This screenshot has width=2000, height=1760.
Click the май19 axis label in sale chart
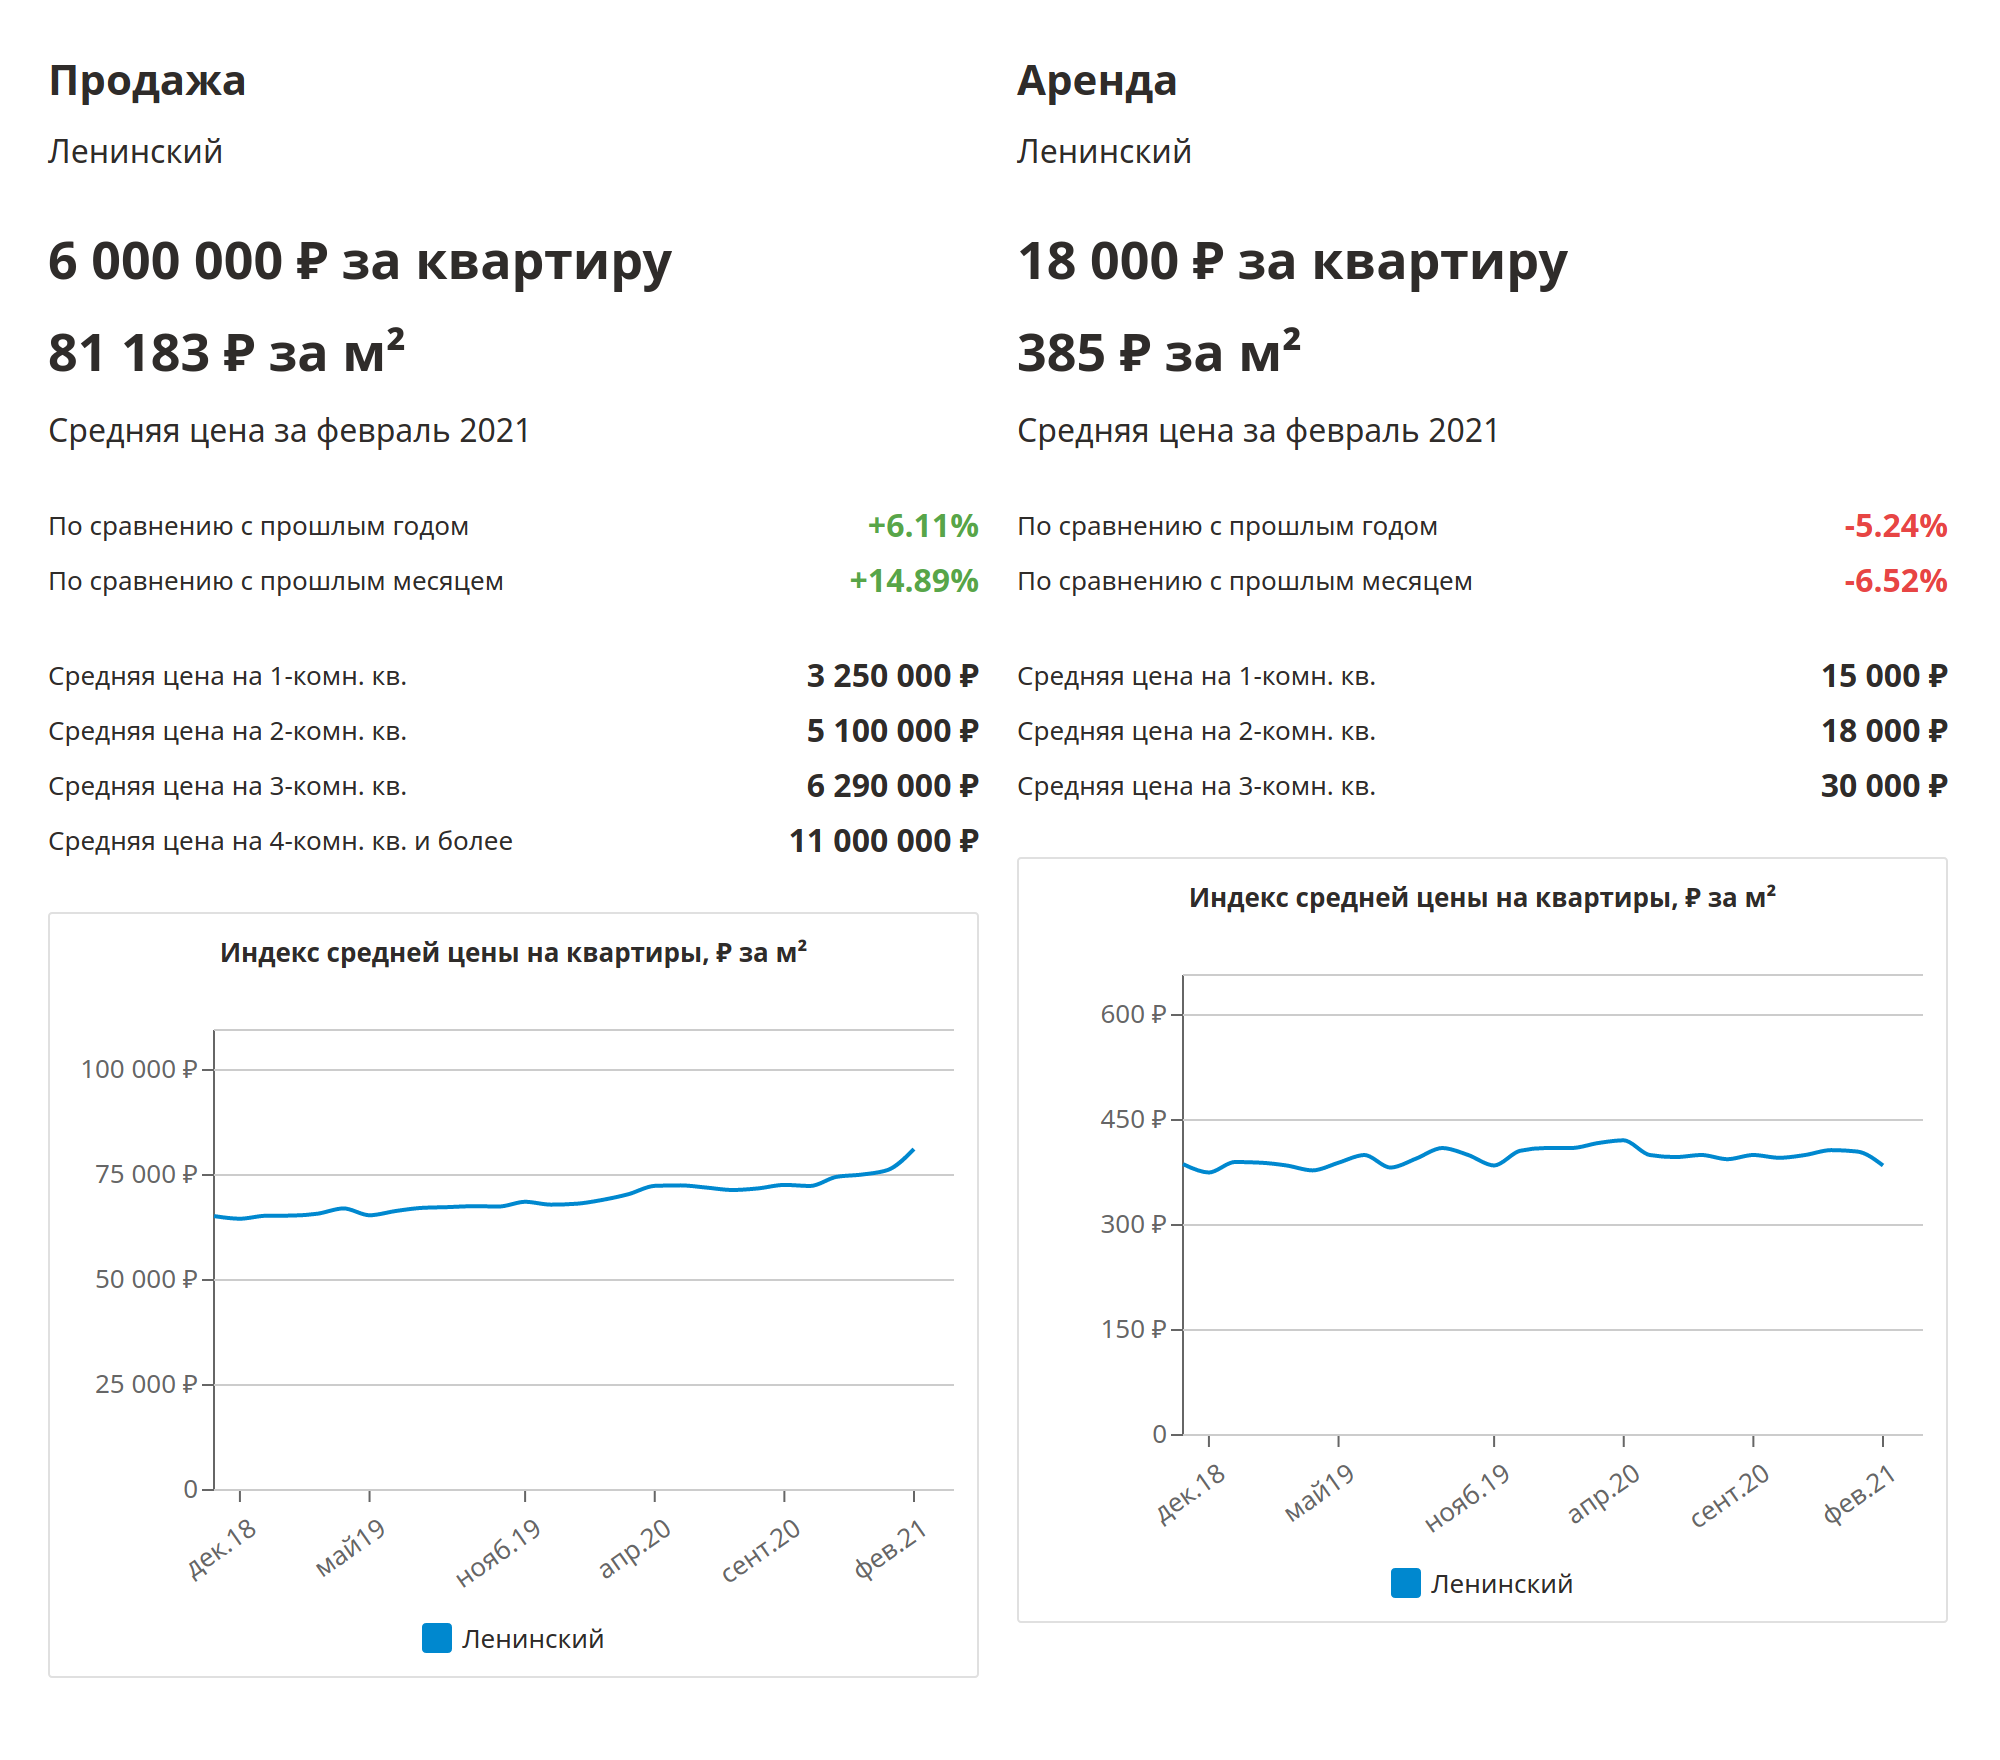click(x=350, y=1547)
